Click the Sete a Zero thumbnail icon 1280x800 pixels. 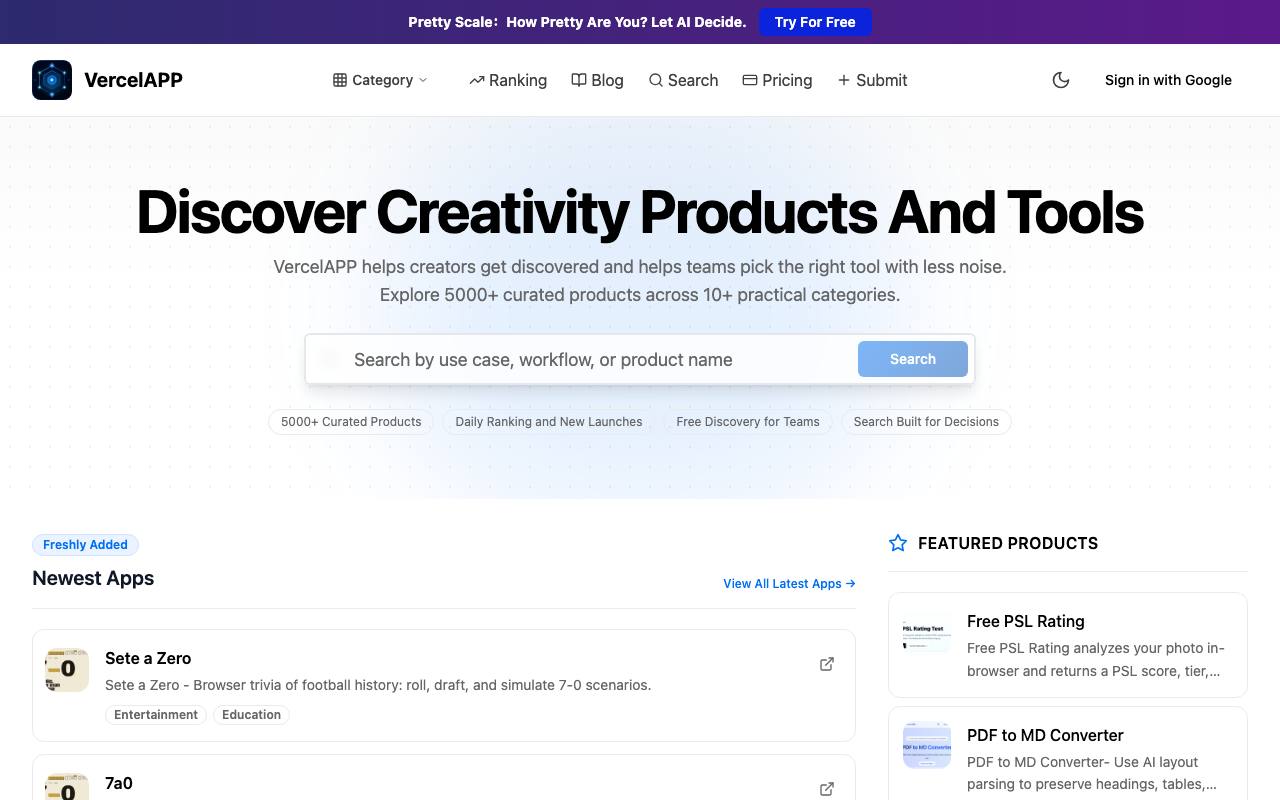(x=67, y=670)
